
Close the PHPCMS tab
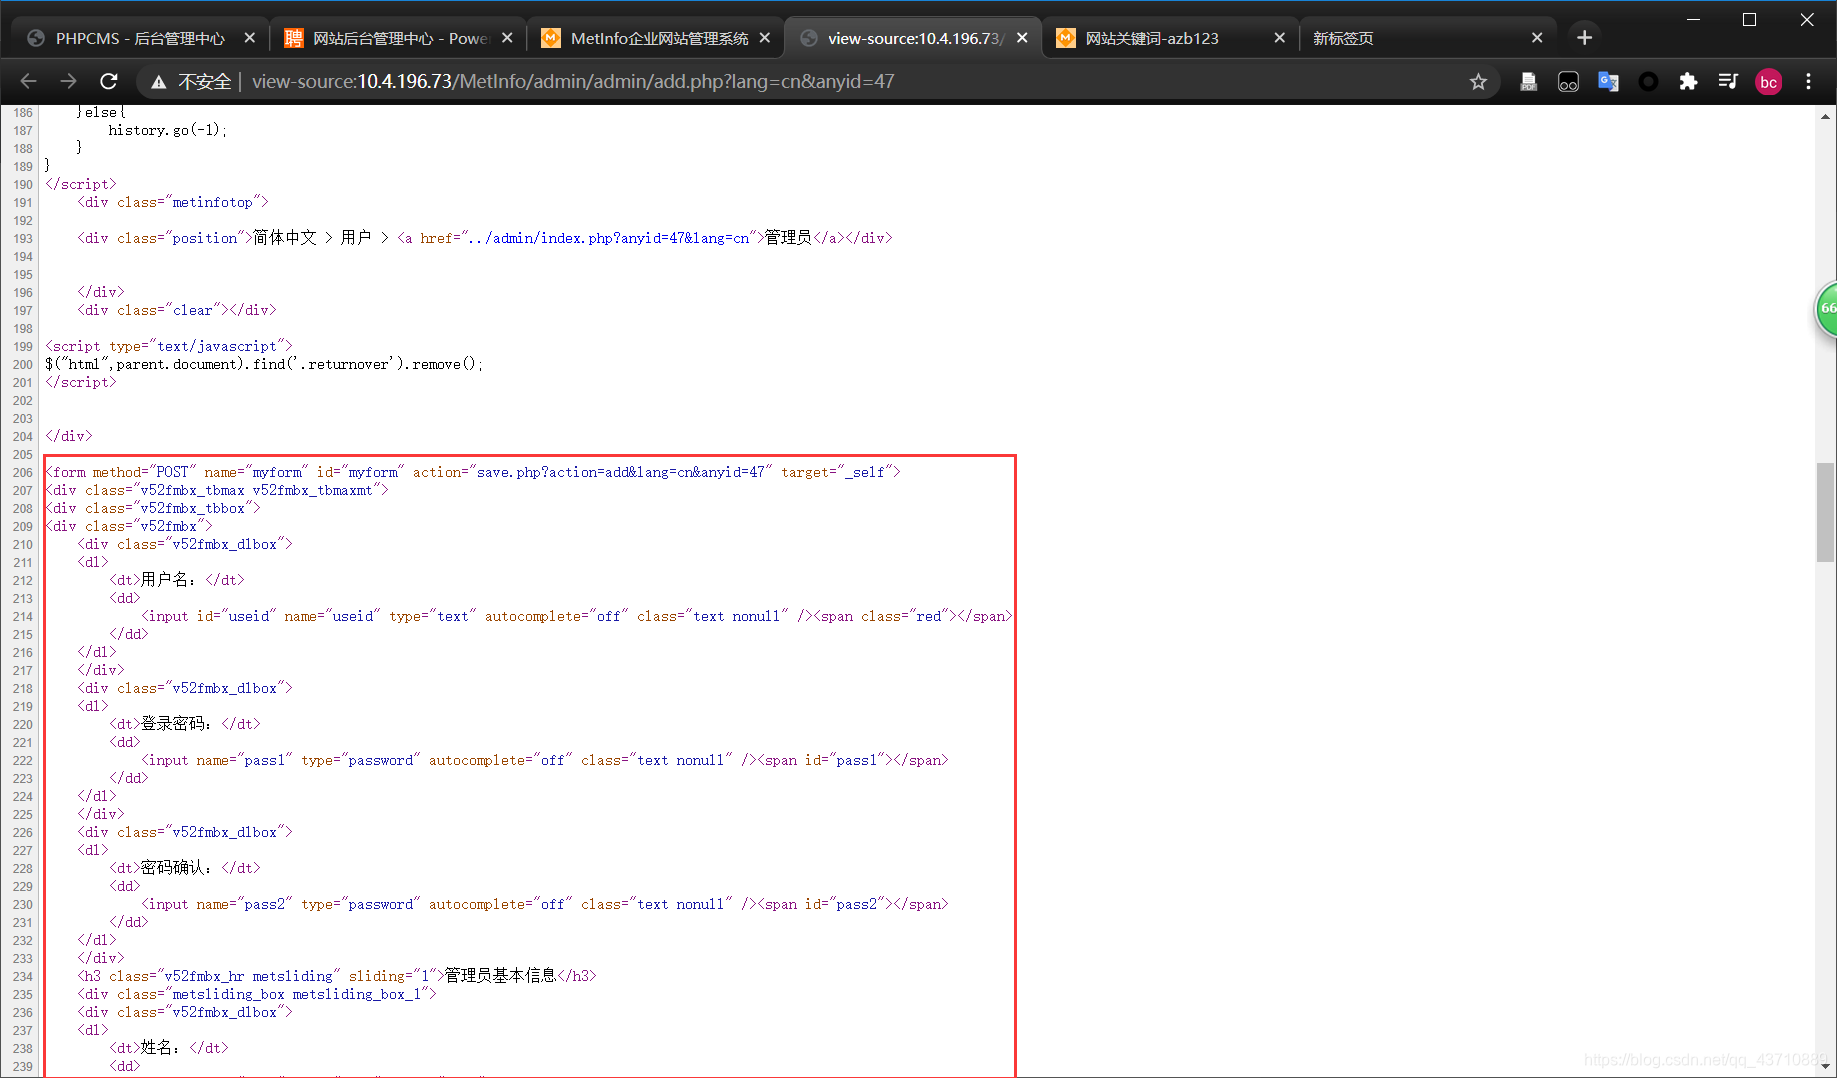pos(250,38)
